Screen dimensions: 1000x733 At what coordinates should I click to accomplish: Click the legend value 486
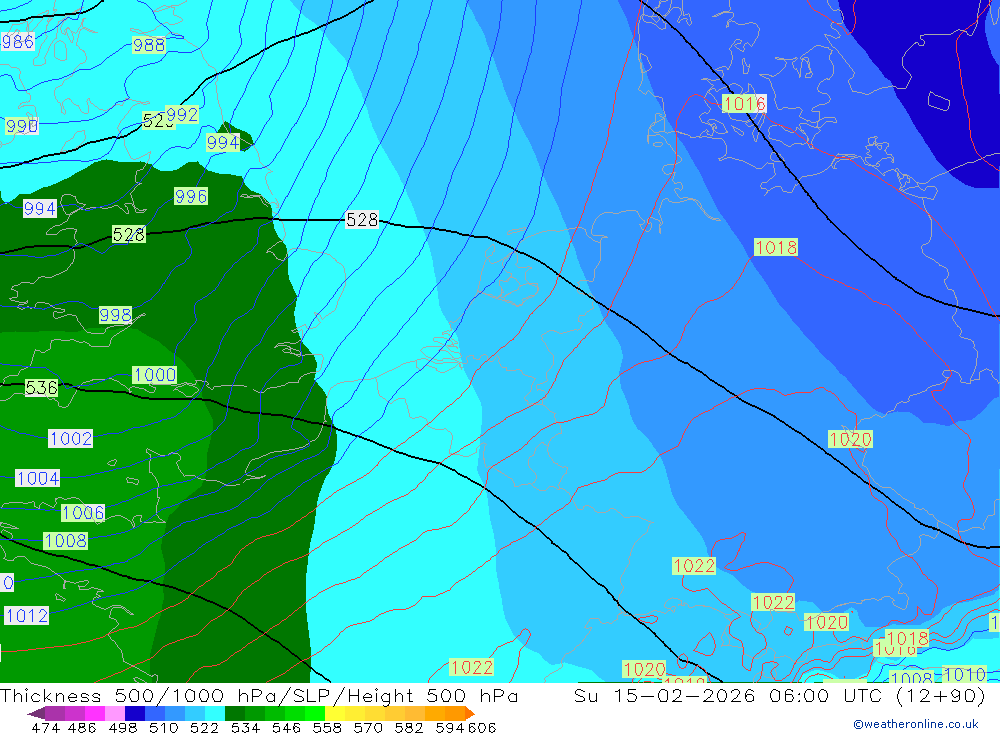tap(82, 728)
